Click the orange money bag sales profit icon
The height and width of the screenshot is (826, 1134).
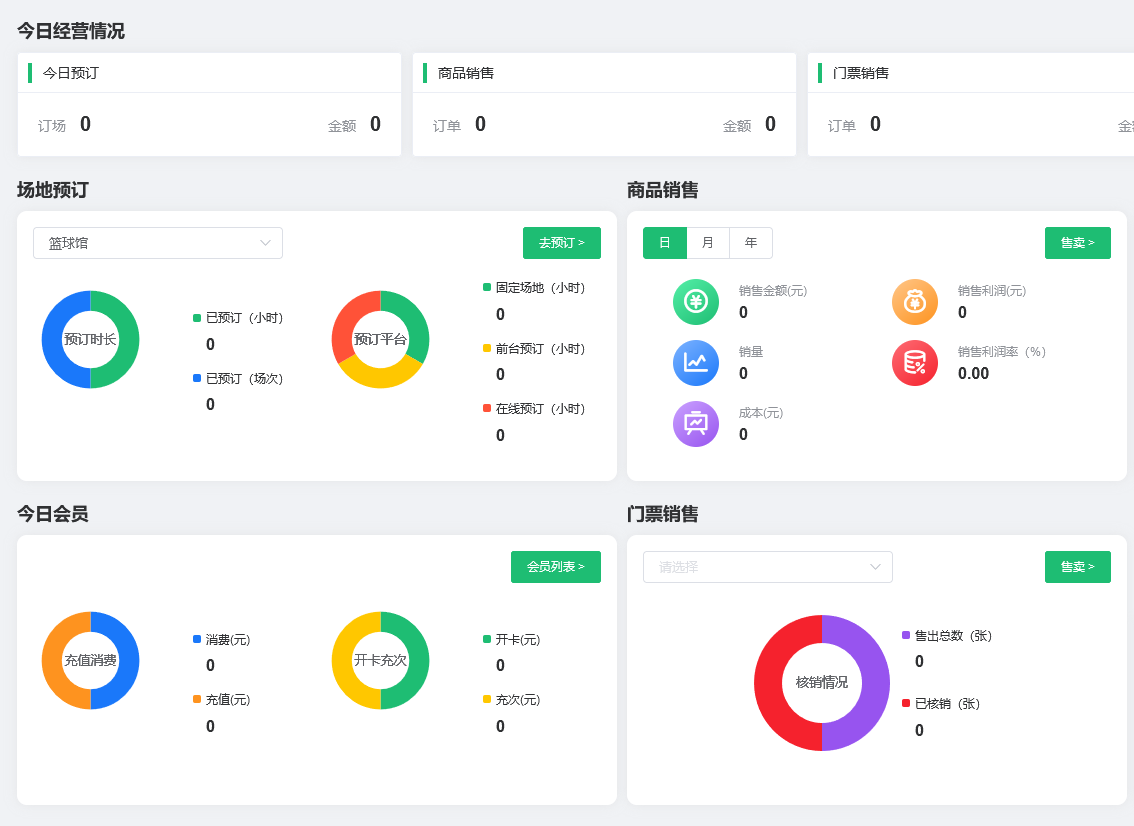(x=915, y=301)
